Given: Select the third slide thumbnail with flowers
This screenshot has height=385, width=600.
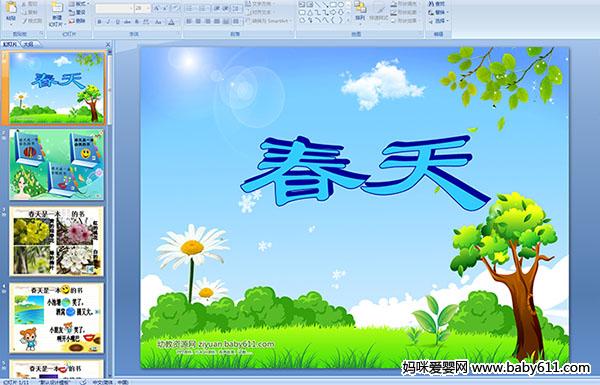Looking at the screenshot, I should (57, 241).
